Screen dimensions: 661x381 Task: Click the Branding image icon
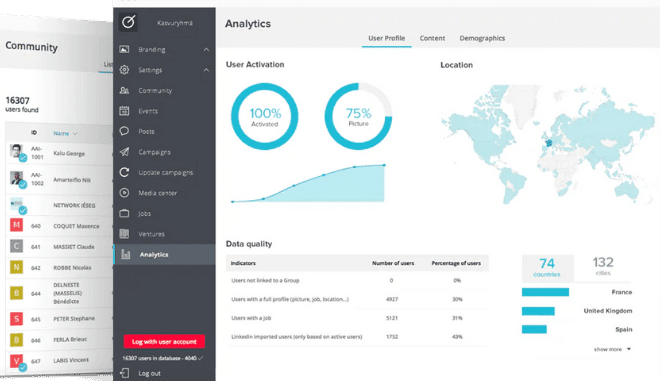(x=124, y=49)
